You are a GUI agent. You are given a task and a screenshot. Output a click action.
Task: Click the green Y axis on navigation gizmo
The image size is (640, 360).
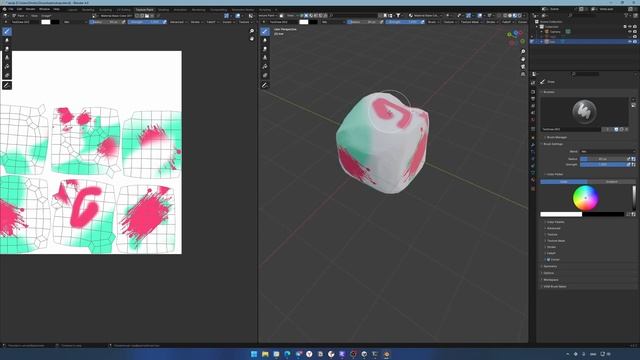510,35
